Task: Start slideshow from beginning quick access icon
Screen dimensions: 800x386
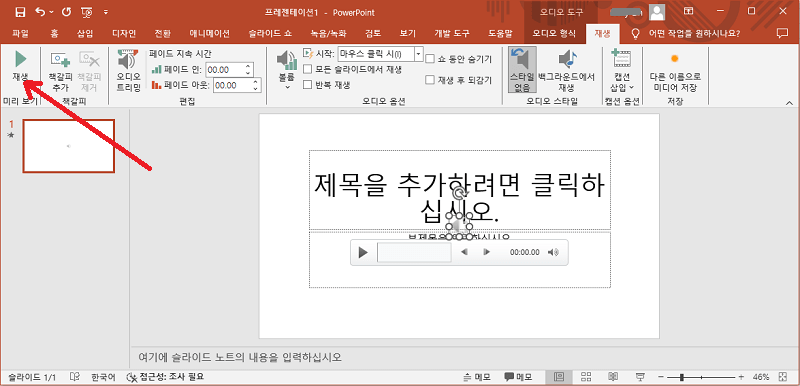Action: (87, 12)
